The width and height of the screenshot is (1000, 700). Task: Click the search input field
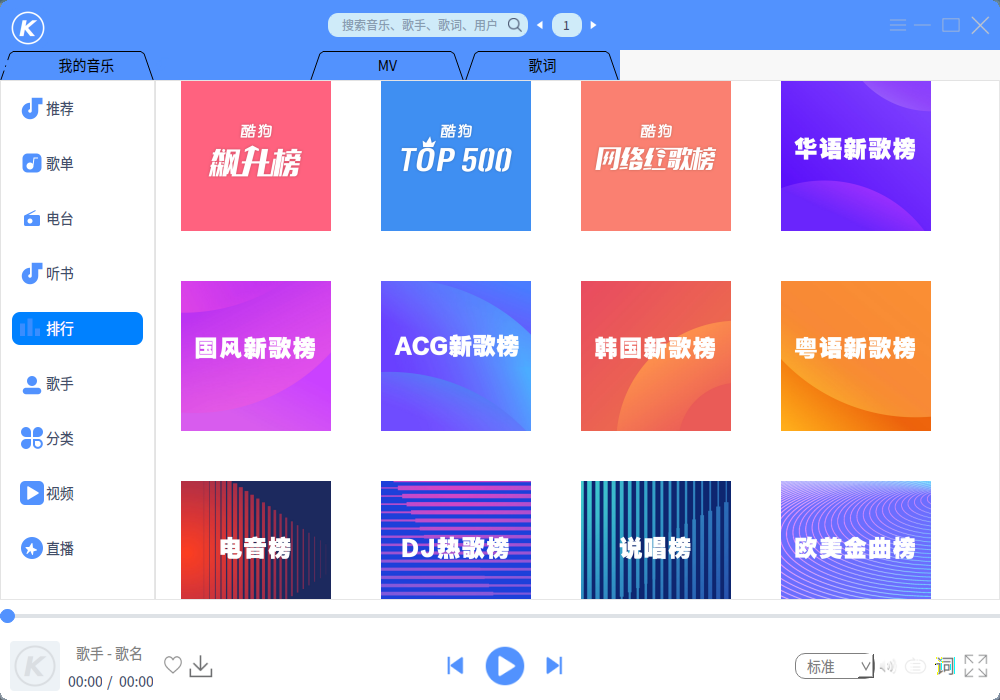pos(419,25)
